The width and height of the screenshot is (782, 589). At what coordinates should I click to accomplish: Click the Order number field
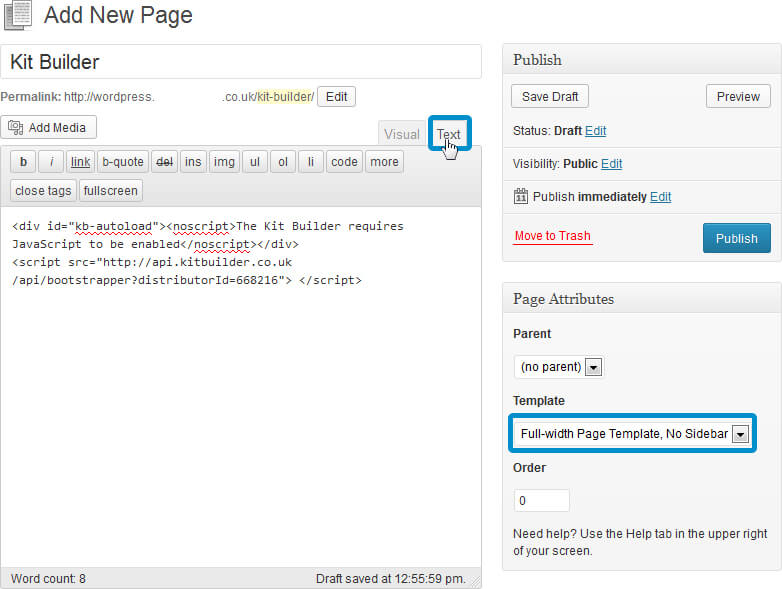(x=542, y=500)
